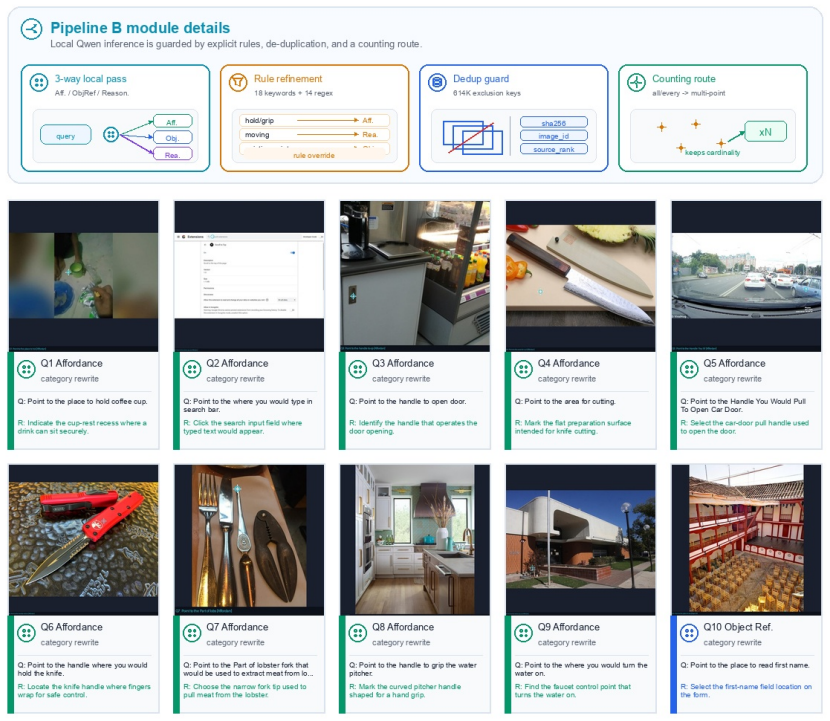The height and width of the screenshot is (721, 830).
Task: Click the 3-way local pass module icon
Action: coord(39,82)
